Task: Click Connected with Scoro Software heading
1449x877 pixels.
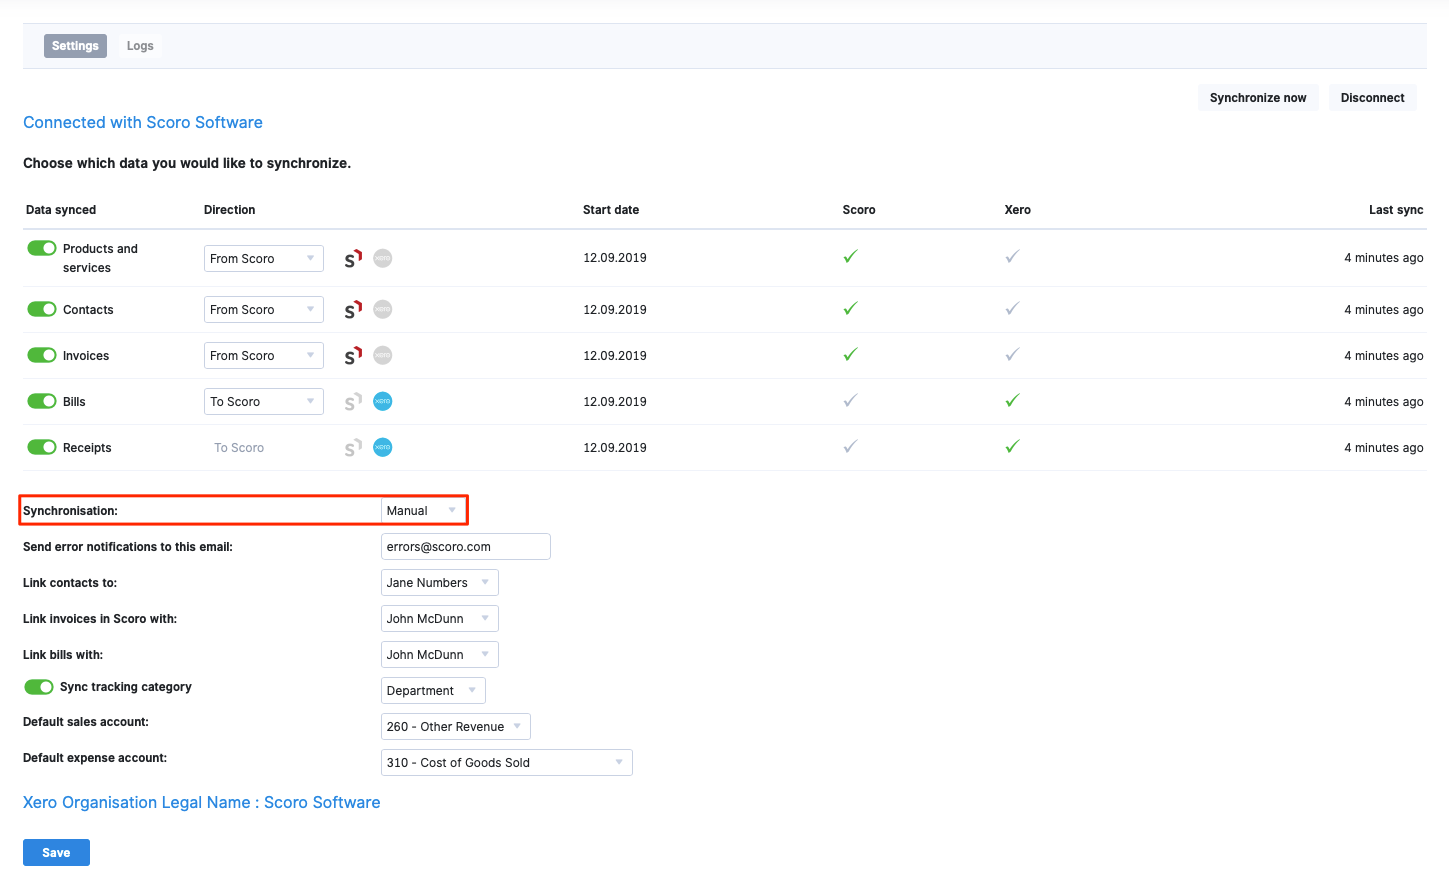Action: [143, 122]
